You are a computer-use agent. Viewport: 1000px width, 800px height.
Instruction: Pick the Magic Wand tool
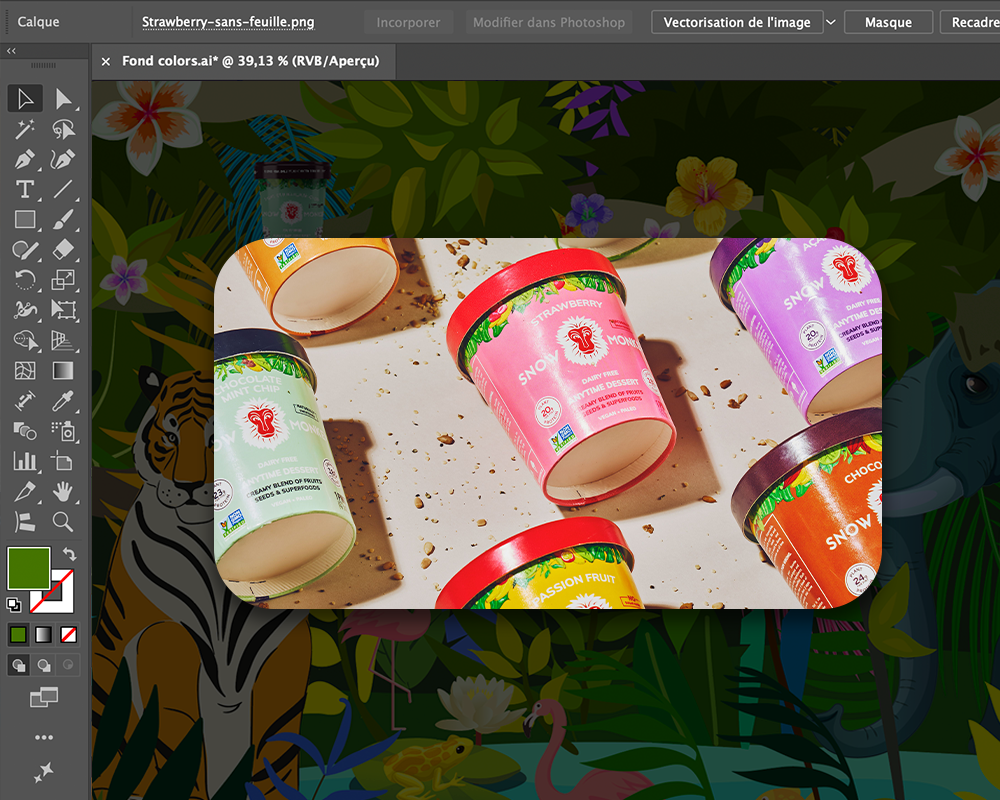(25, 130)
